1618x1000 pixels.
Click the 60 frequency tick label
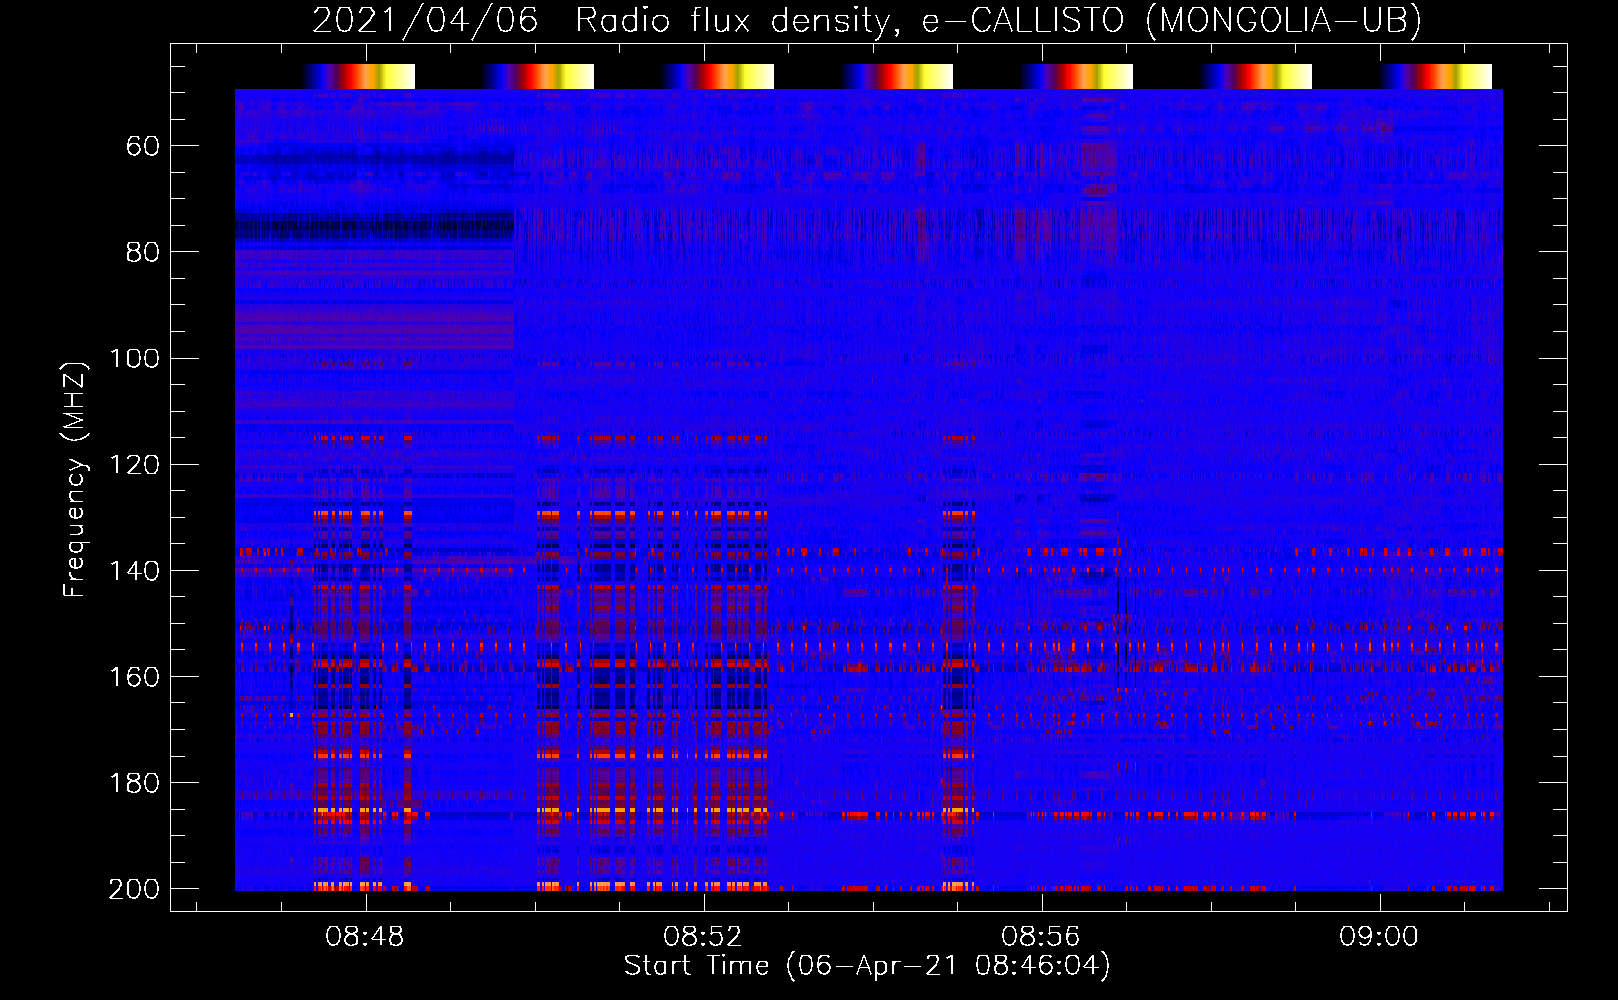coord(143,147)
